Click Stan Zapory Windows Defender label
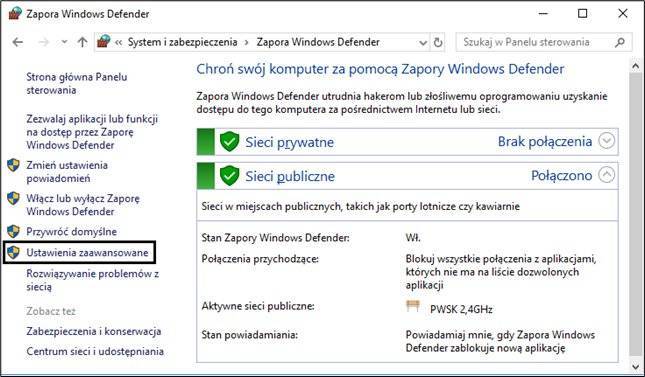This screenshot has width=645, height=377. [276, 238]
